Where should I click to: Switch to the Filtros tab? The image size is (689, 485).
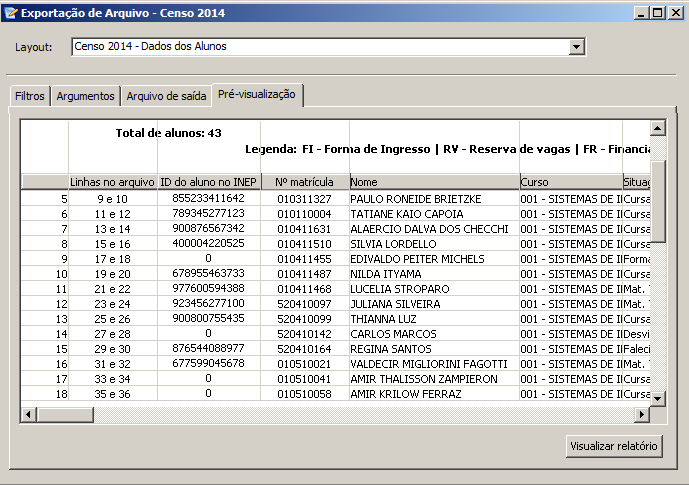[29, 97]
